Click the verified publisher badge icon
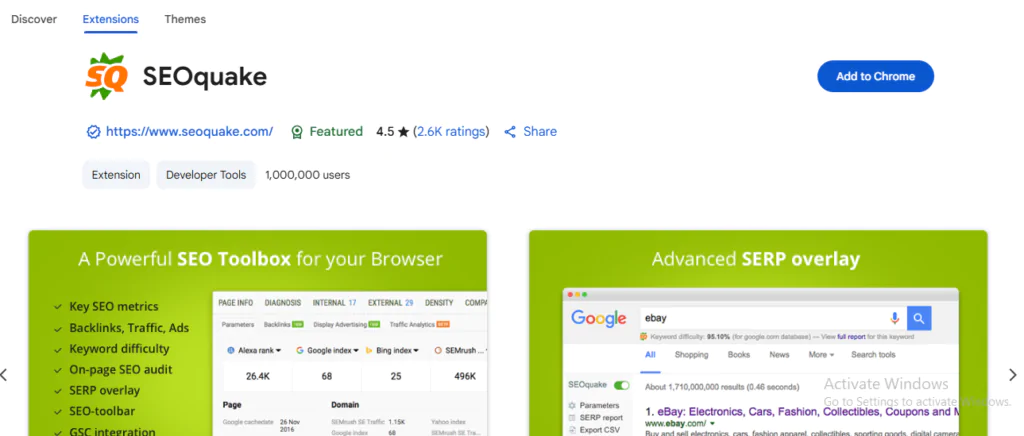The width and height of the screenshot is (1024, 436). (x=93, y=132)
